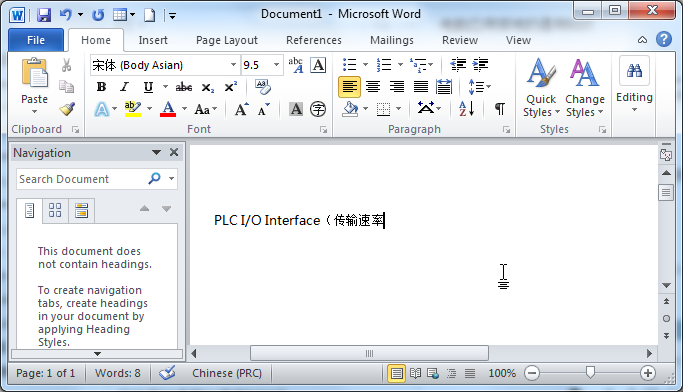Undo the last action
Screen dimensions: 683x392
coord(66,15)
